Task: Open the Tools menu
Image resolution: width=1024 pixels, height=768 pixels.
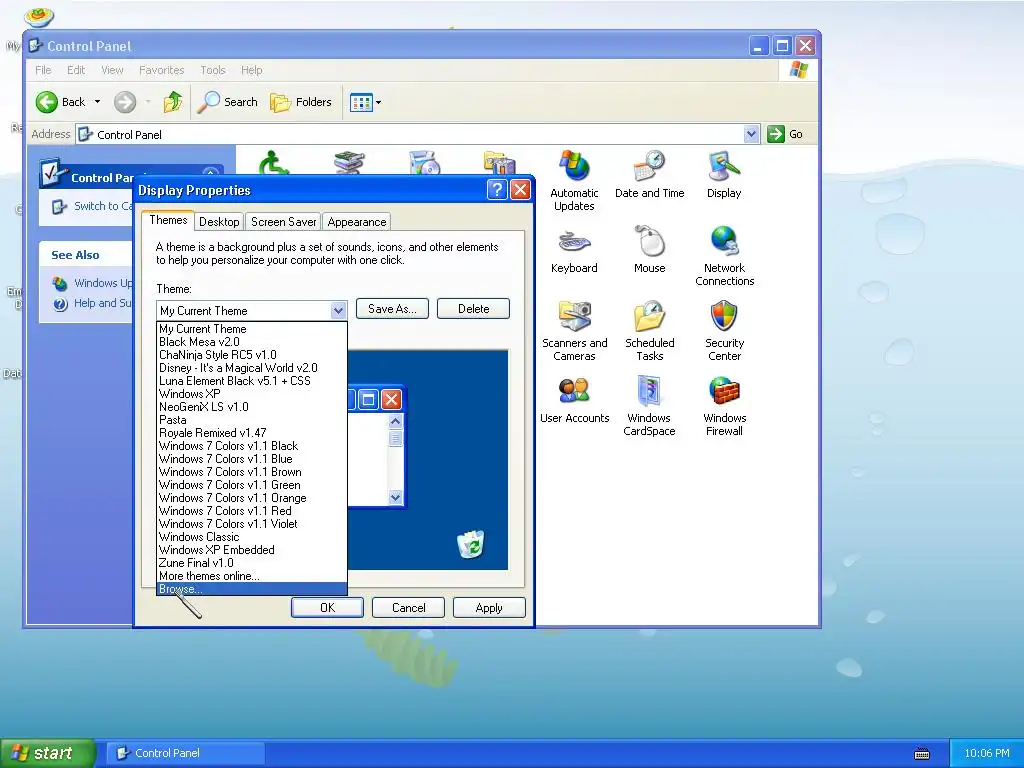Action: pos(213,70)
